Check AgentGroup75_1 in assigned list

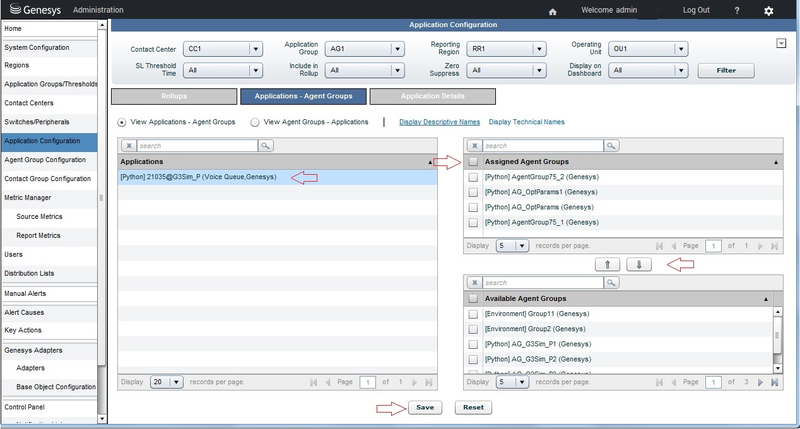pos(473,222)
